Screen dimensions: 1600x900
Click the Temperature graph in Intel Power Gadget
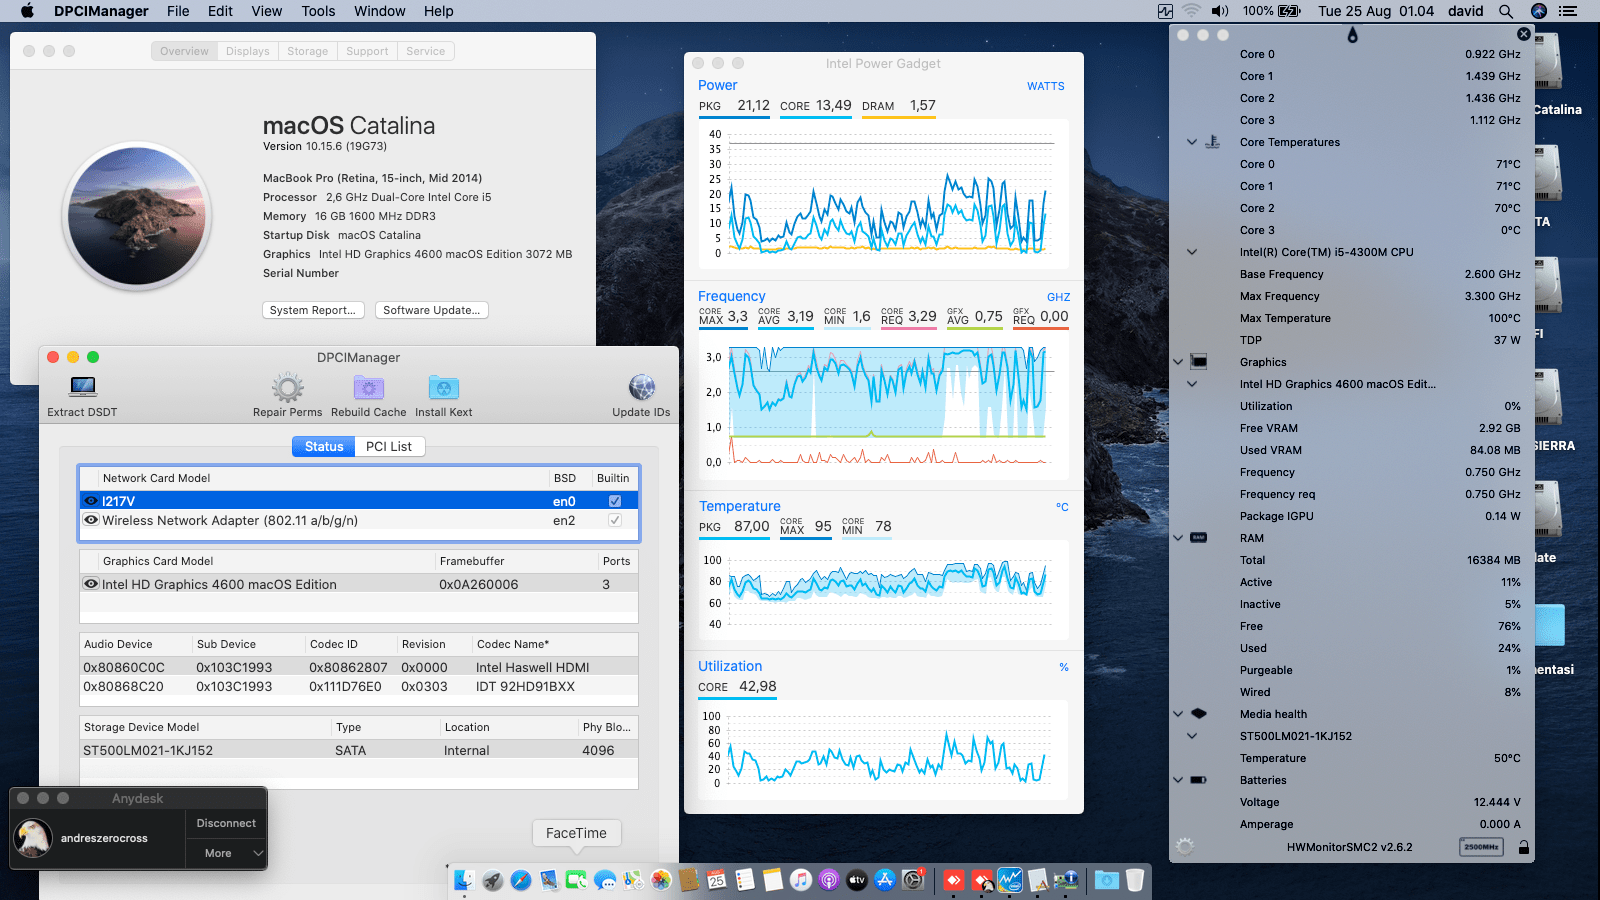[x=883, y=590]
